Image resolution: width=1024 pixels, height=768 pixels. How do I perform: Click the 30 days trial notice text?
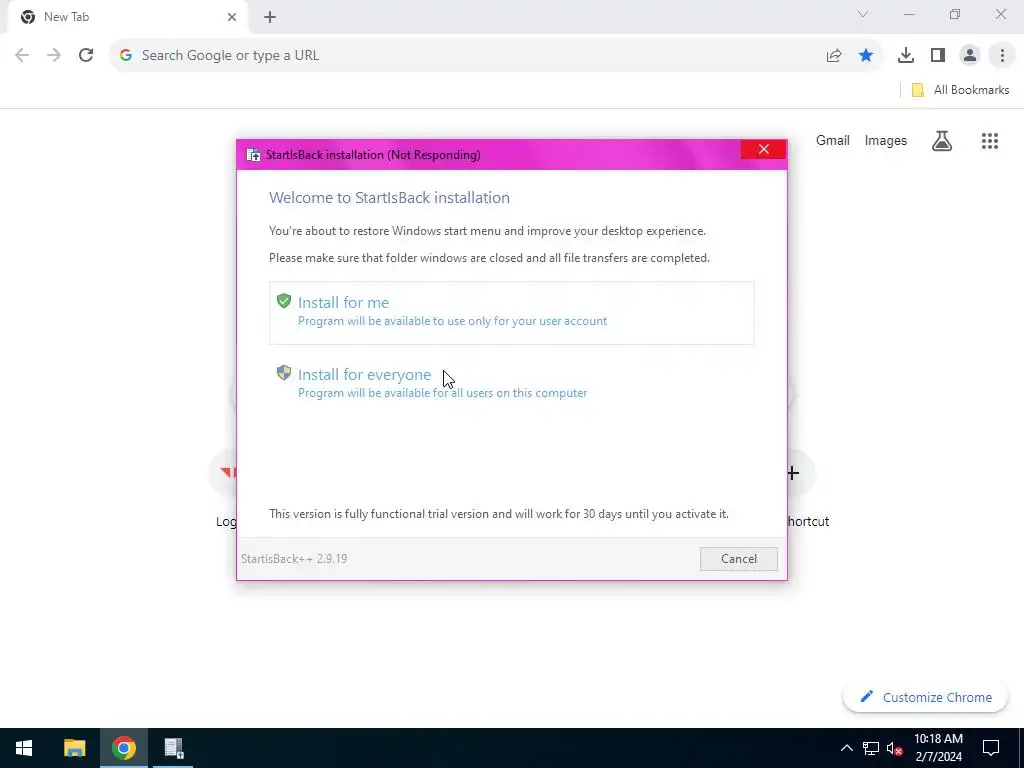coord(498,514)
